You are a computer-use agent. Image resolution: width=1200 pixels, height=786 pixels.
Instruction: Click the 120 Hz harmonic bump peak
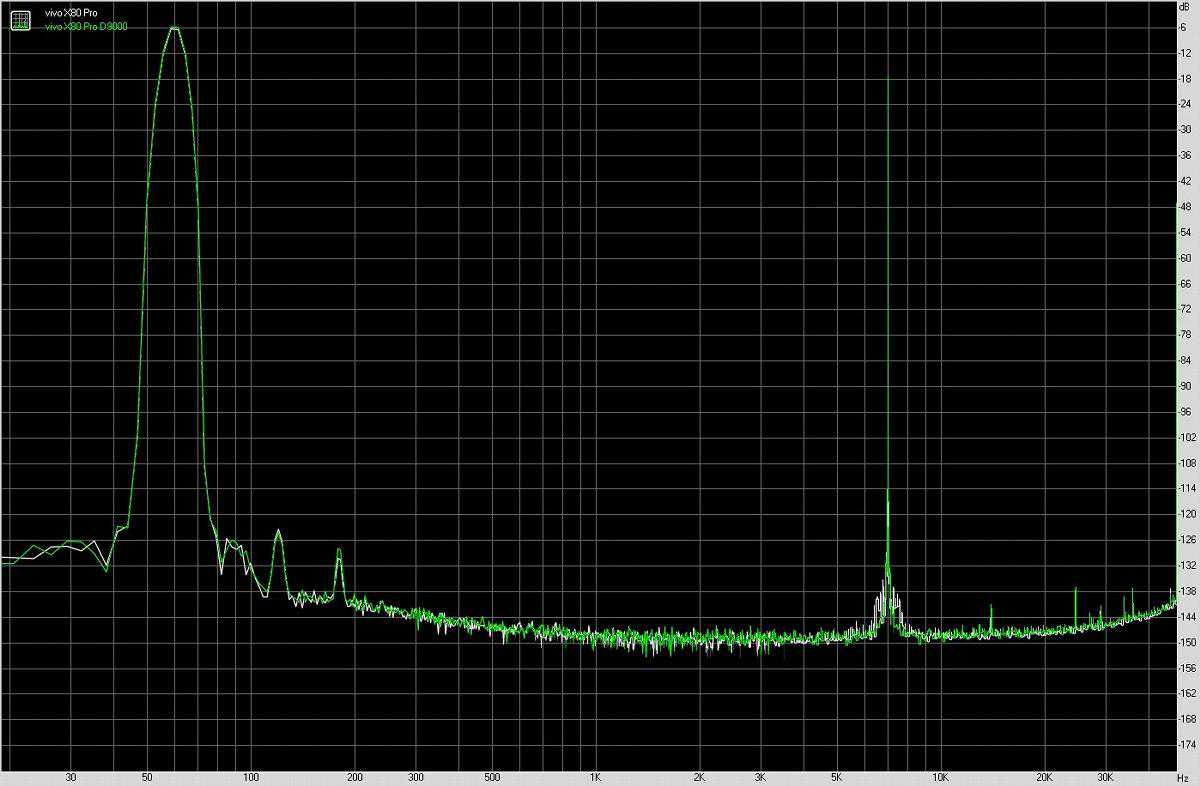(278, 531)
